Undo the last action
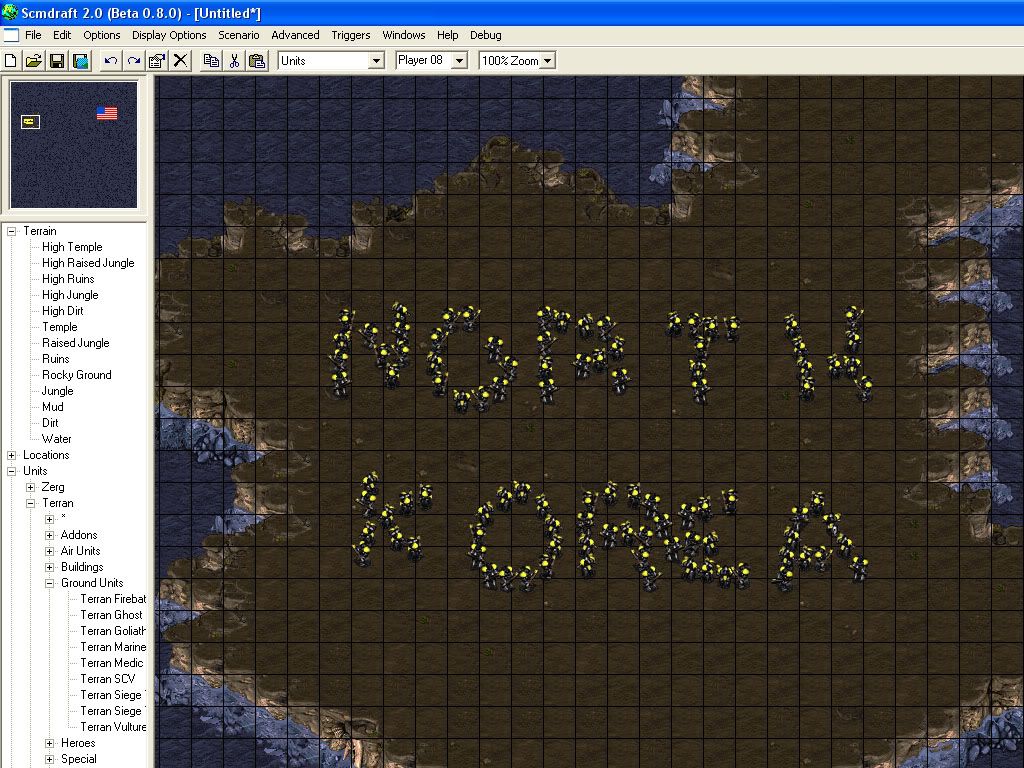This screenshot has width=1024, height=768. pyautogui.click(x=110, y=61)
